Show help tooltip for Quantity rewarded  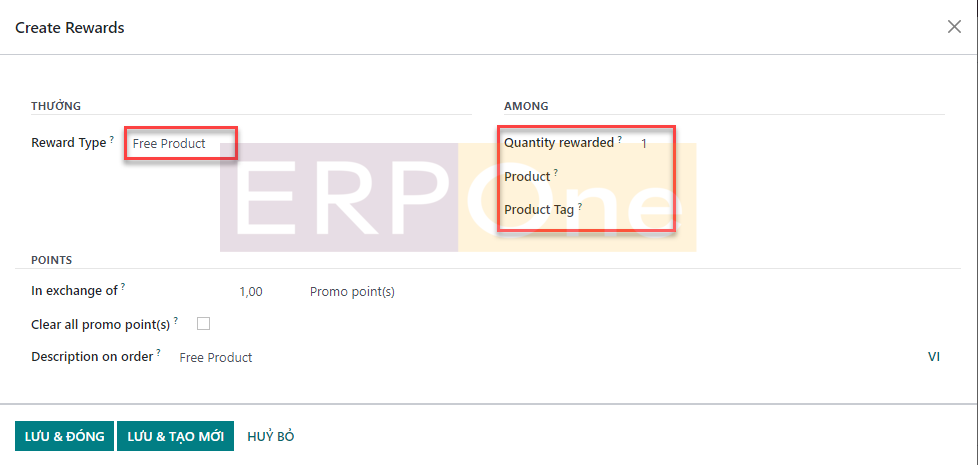tap(619, 138)
